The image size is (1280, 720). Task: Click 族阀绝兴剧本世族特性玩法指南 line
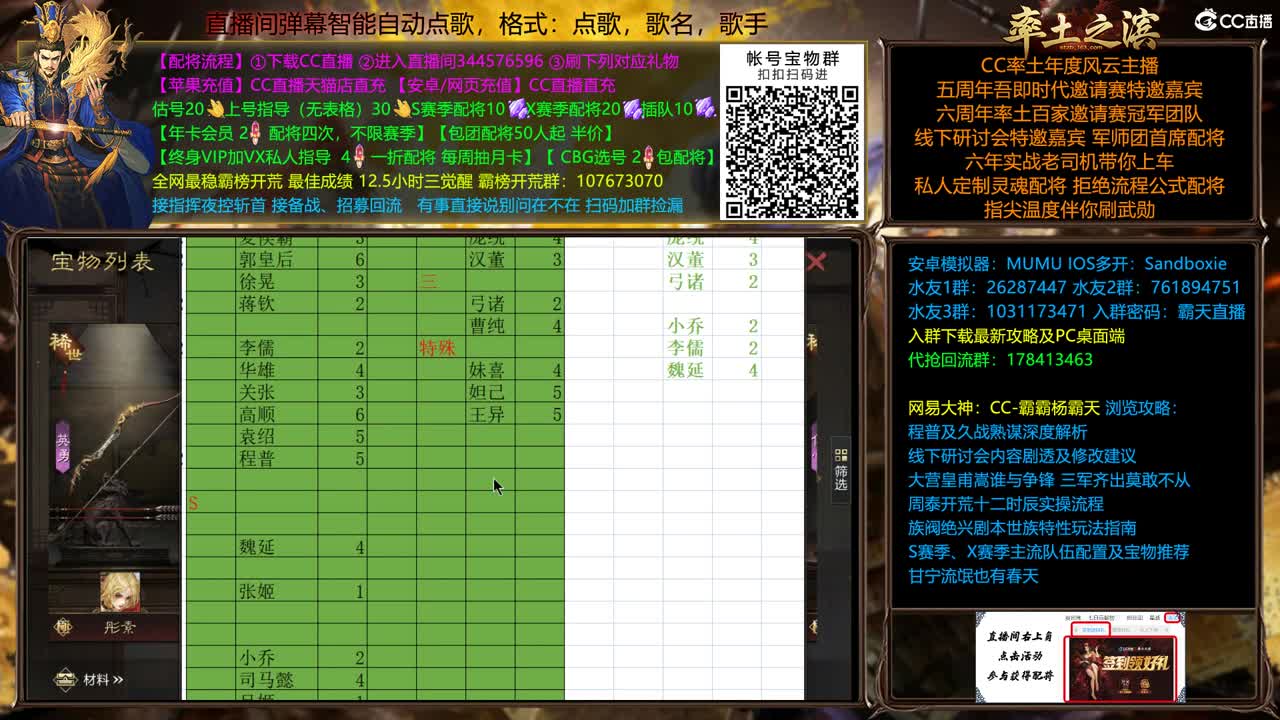[x=1021, y=528]
